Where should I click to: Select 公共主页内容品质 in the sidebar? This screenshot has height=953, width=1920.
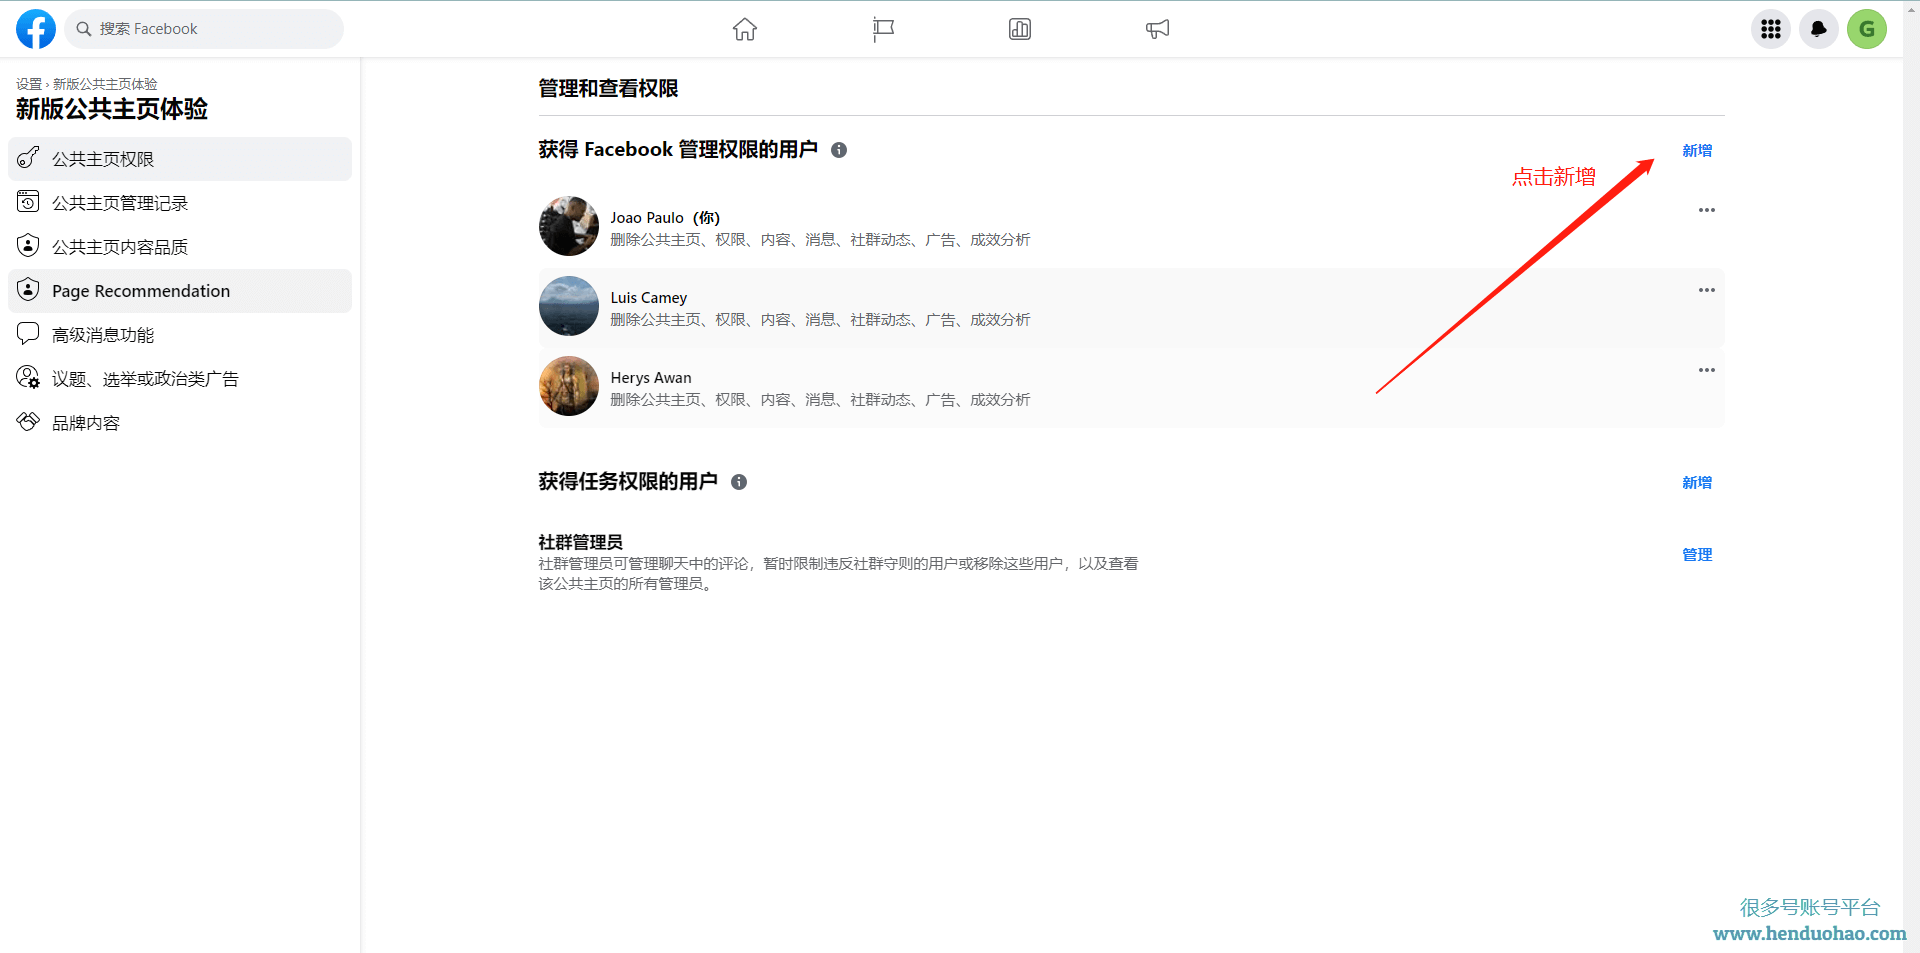[x=180, y=247]
